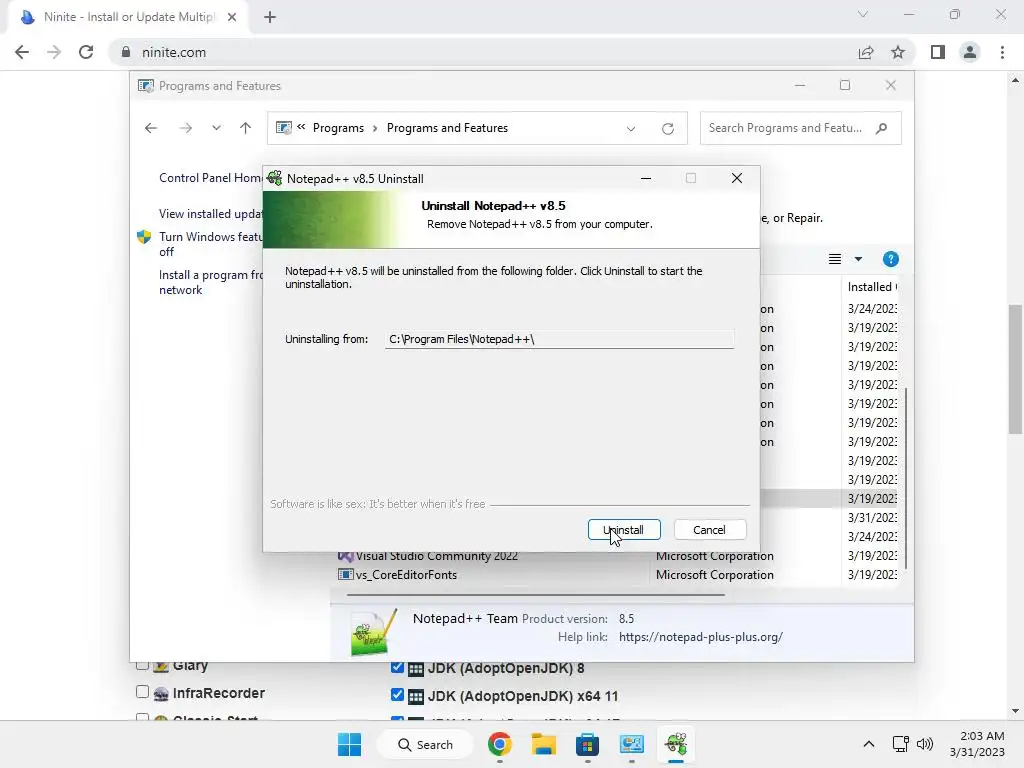Click the programs list horizontal scrollbar
Screen dimensions: 1024x768
[x=536, y=595]
